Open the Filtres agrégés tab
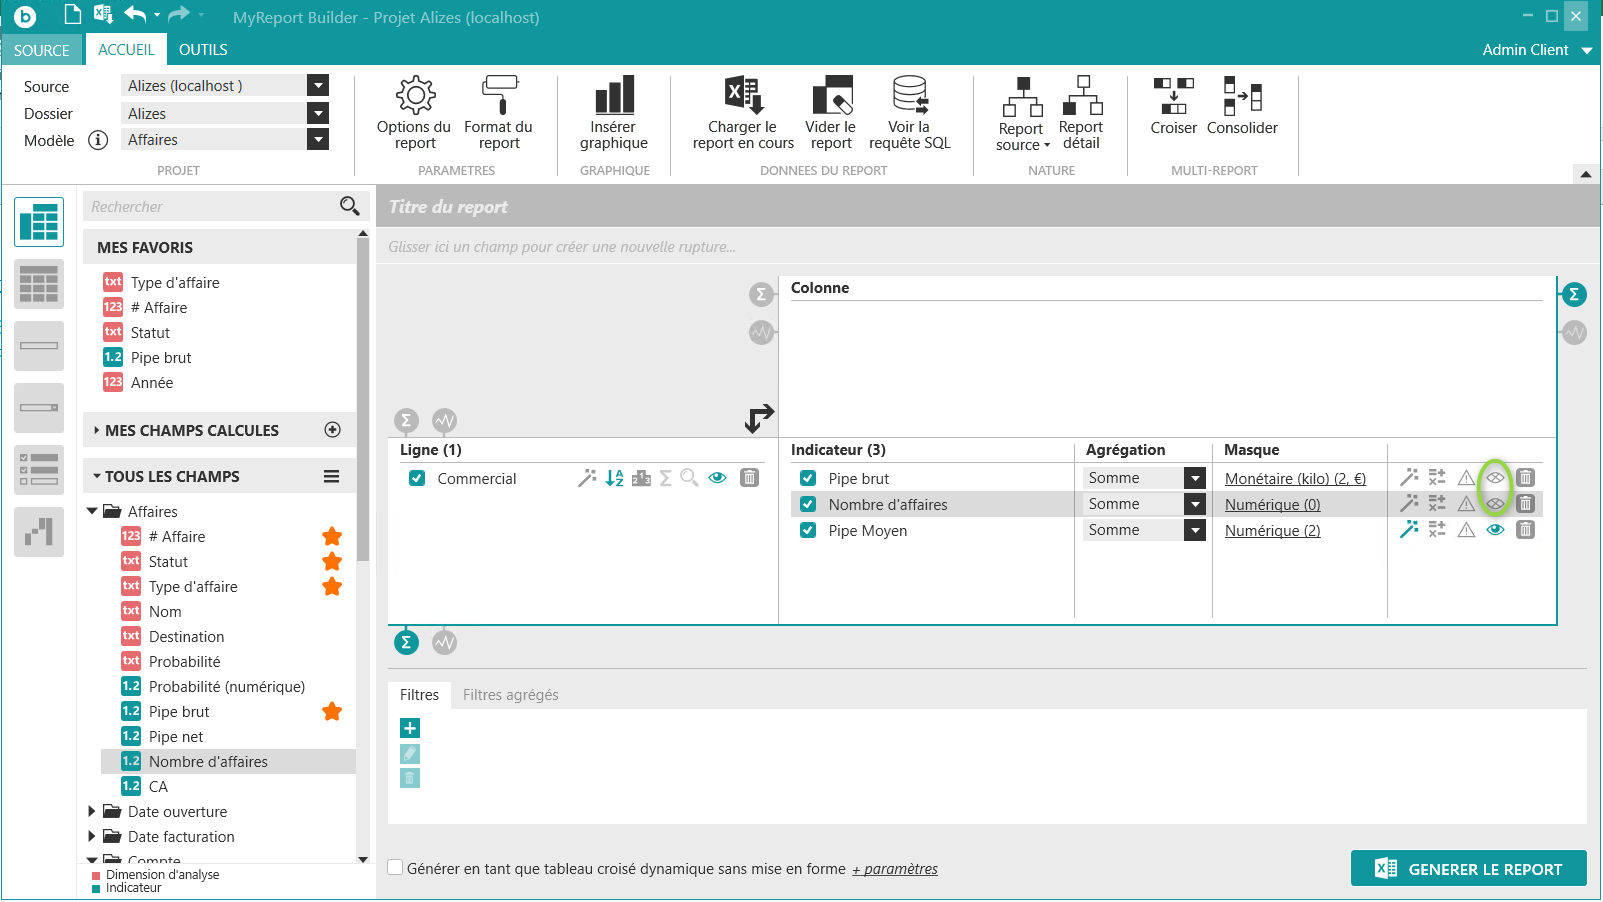The image size is (1603, 902). 510,695
